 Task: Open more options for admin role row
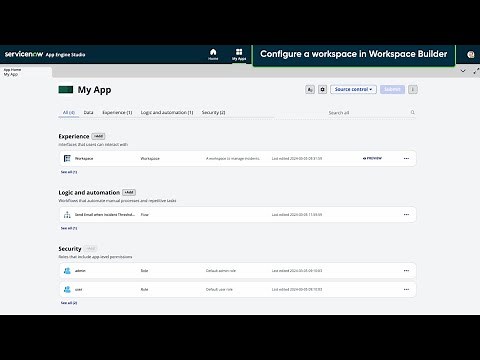pyautogui.click(x=406, y=271)
